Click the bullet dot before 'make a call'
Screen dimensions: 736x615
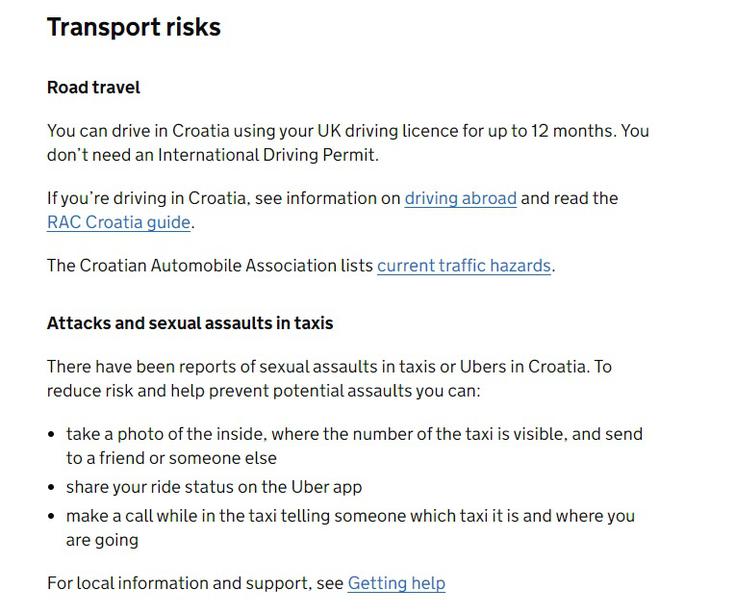(x=52, y=516)
